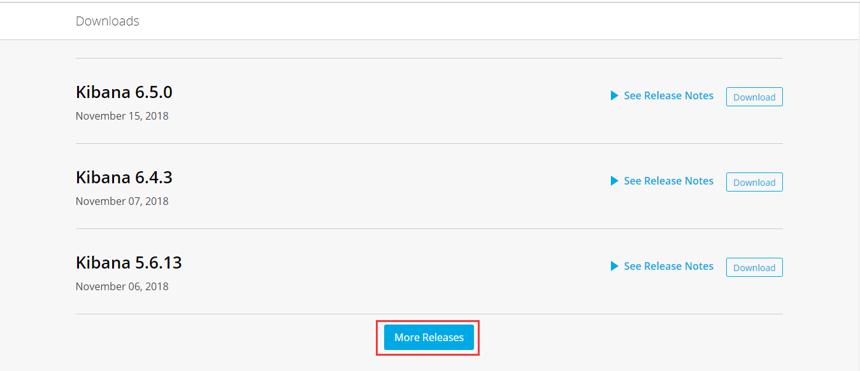
Task: Select the Downloads header label
Action: (108, 21)
